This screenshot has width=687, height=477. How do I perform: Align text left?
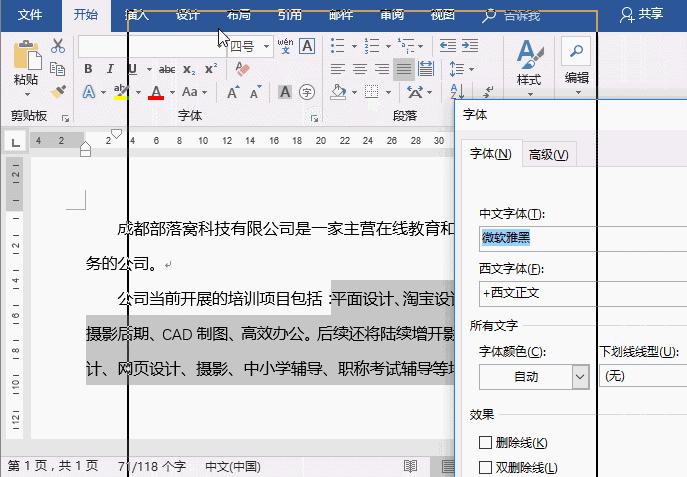pyautogui.click(x=338, y=69)
